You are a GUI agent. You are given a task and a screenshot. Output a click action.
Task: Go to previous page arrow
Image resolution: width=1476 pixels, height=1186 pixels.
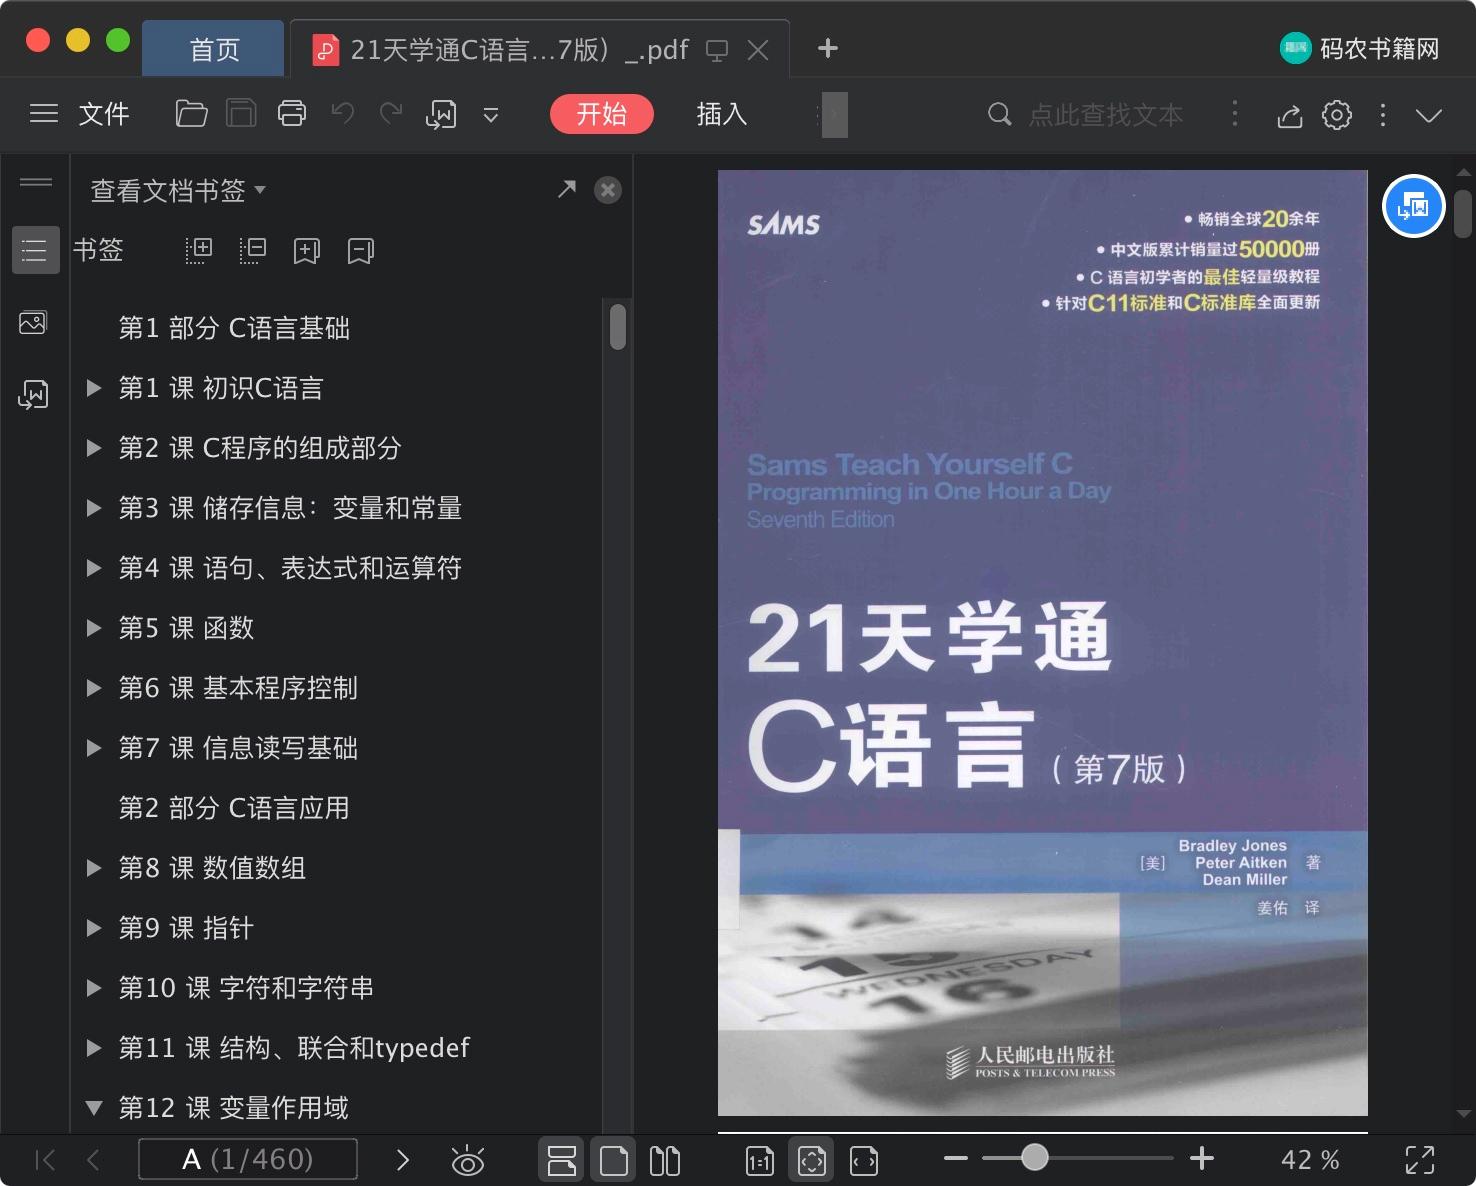click(94, 1160)
